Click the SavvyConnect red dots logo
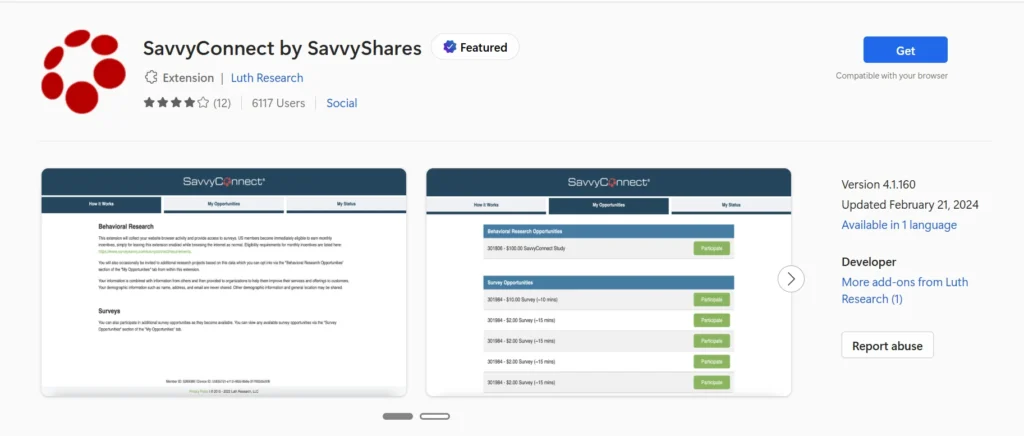 [x=81, y=71]
